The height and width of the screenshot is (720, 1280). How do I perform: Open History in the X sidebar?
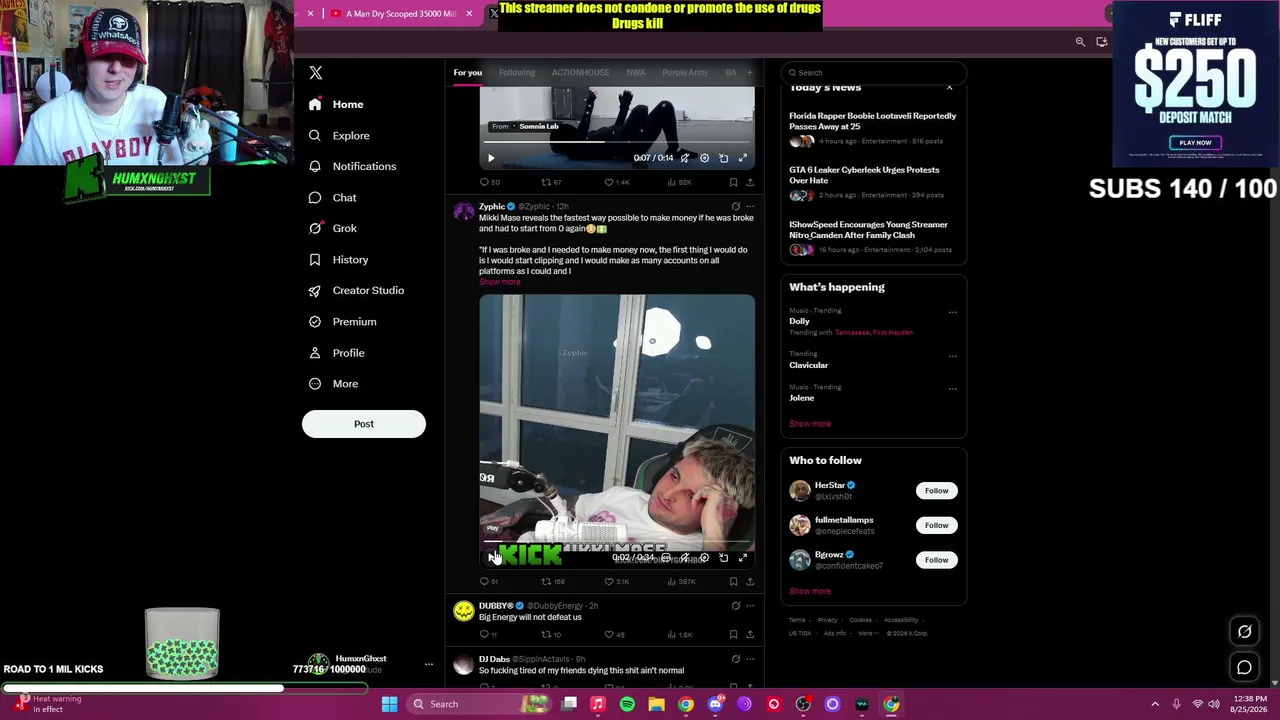pos(339,260)
